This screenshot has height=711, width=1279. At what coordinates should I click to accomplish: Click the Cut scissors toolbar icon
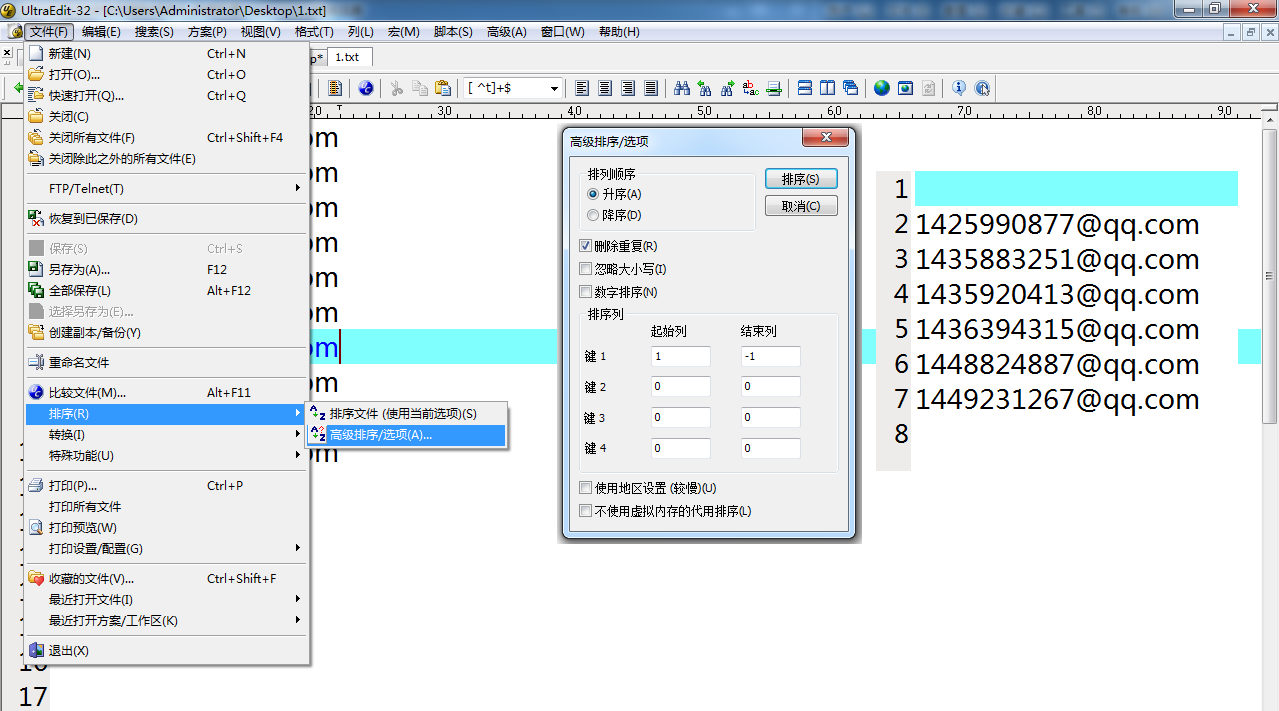(x=396, y=88)
